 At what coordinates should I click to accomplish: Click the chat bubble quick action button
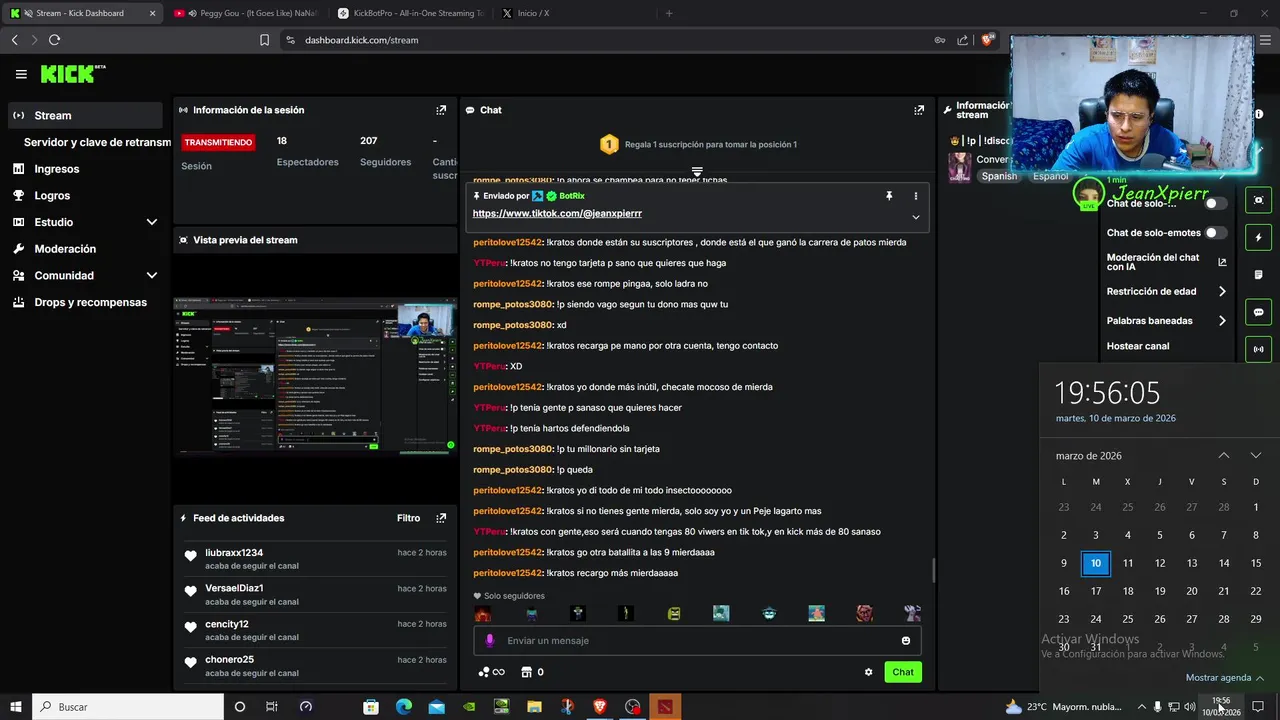point(1258,312)
